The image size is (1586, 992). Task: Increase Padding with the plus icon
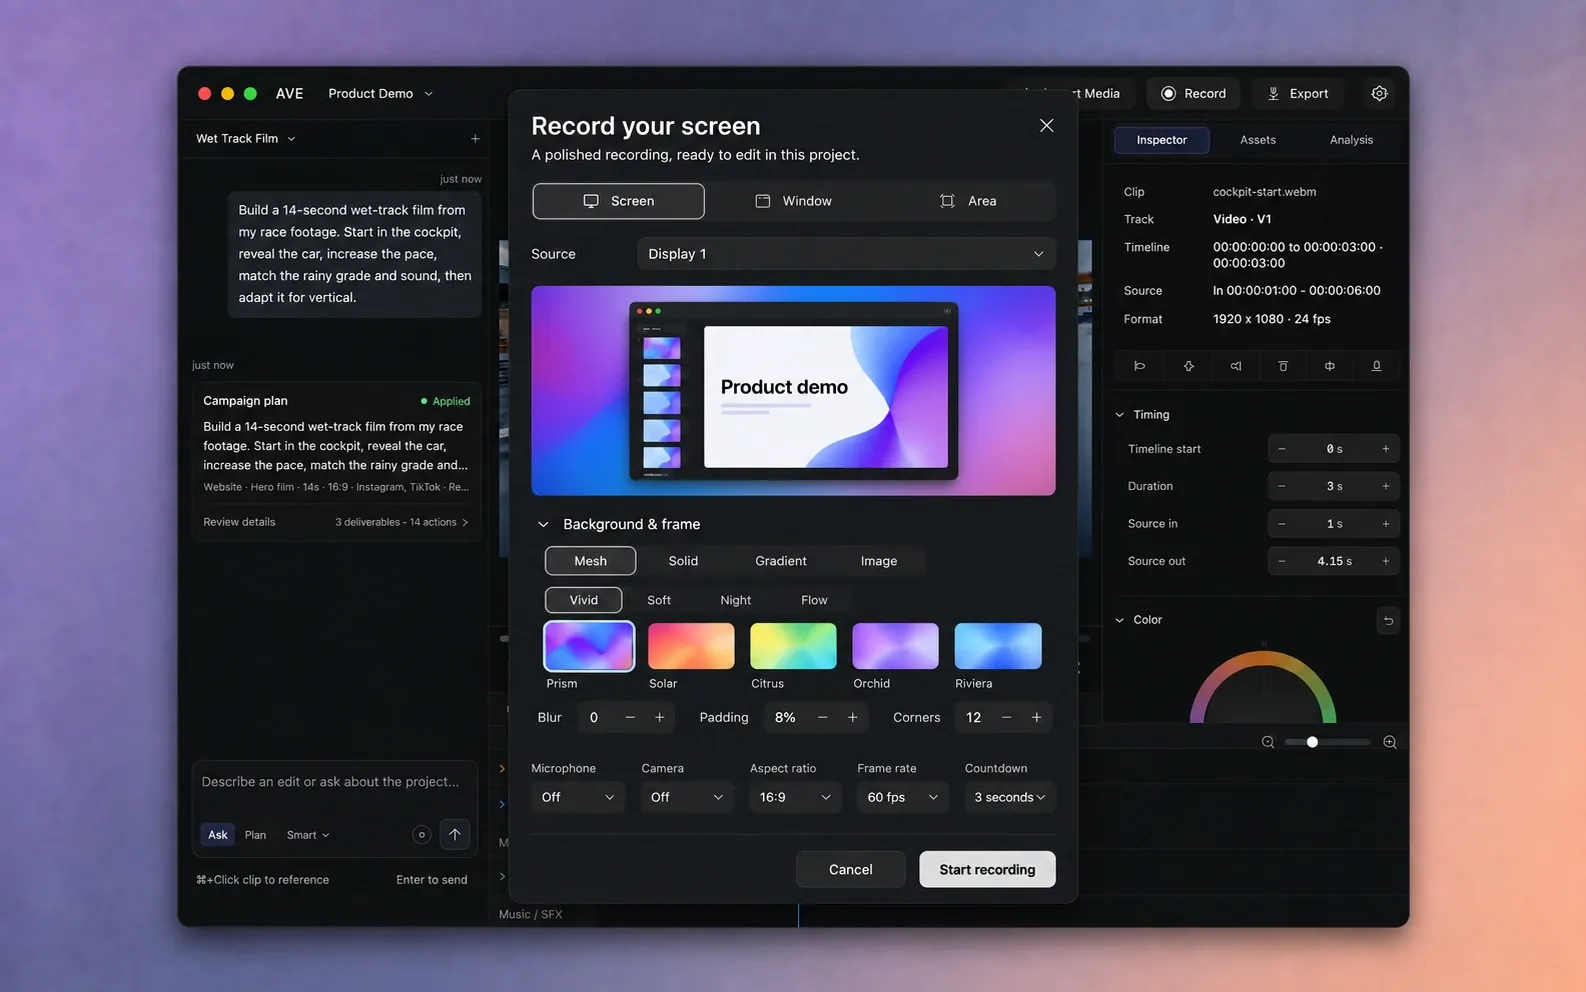pyautogui.click(x=853, y=717)
